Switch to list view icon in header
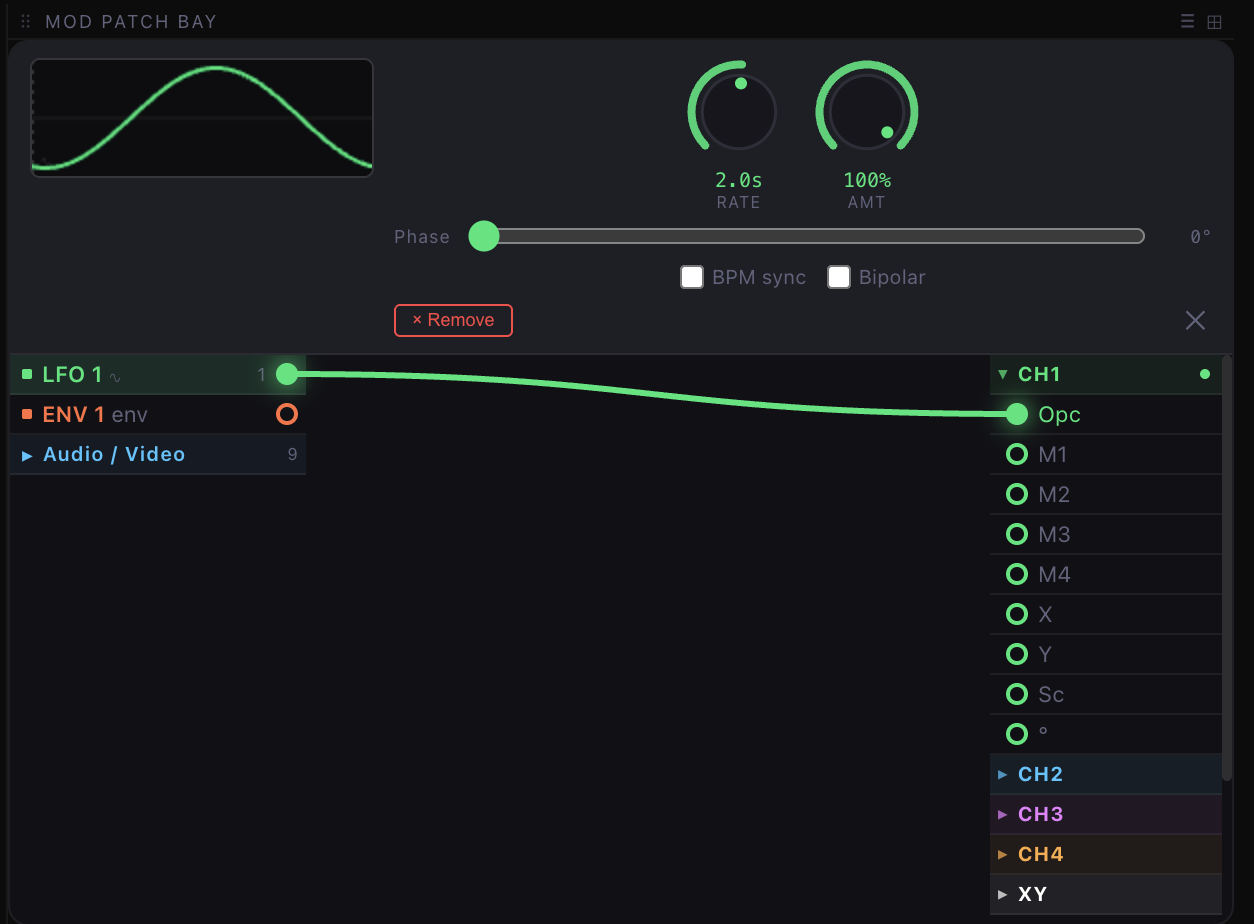Screen dimensions: 1254x924 [x=1187, y=21]
